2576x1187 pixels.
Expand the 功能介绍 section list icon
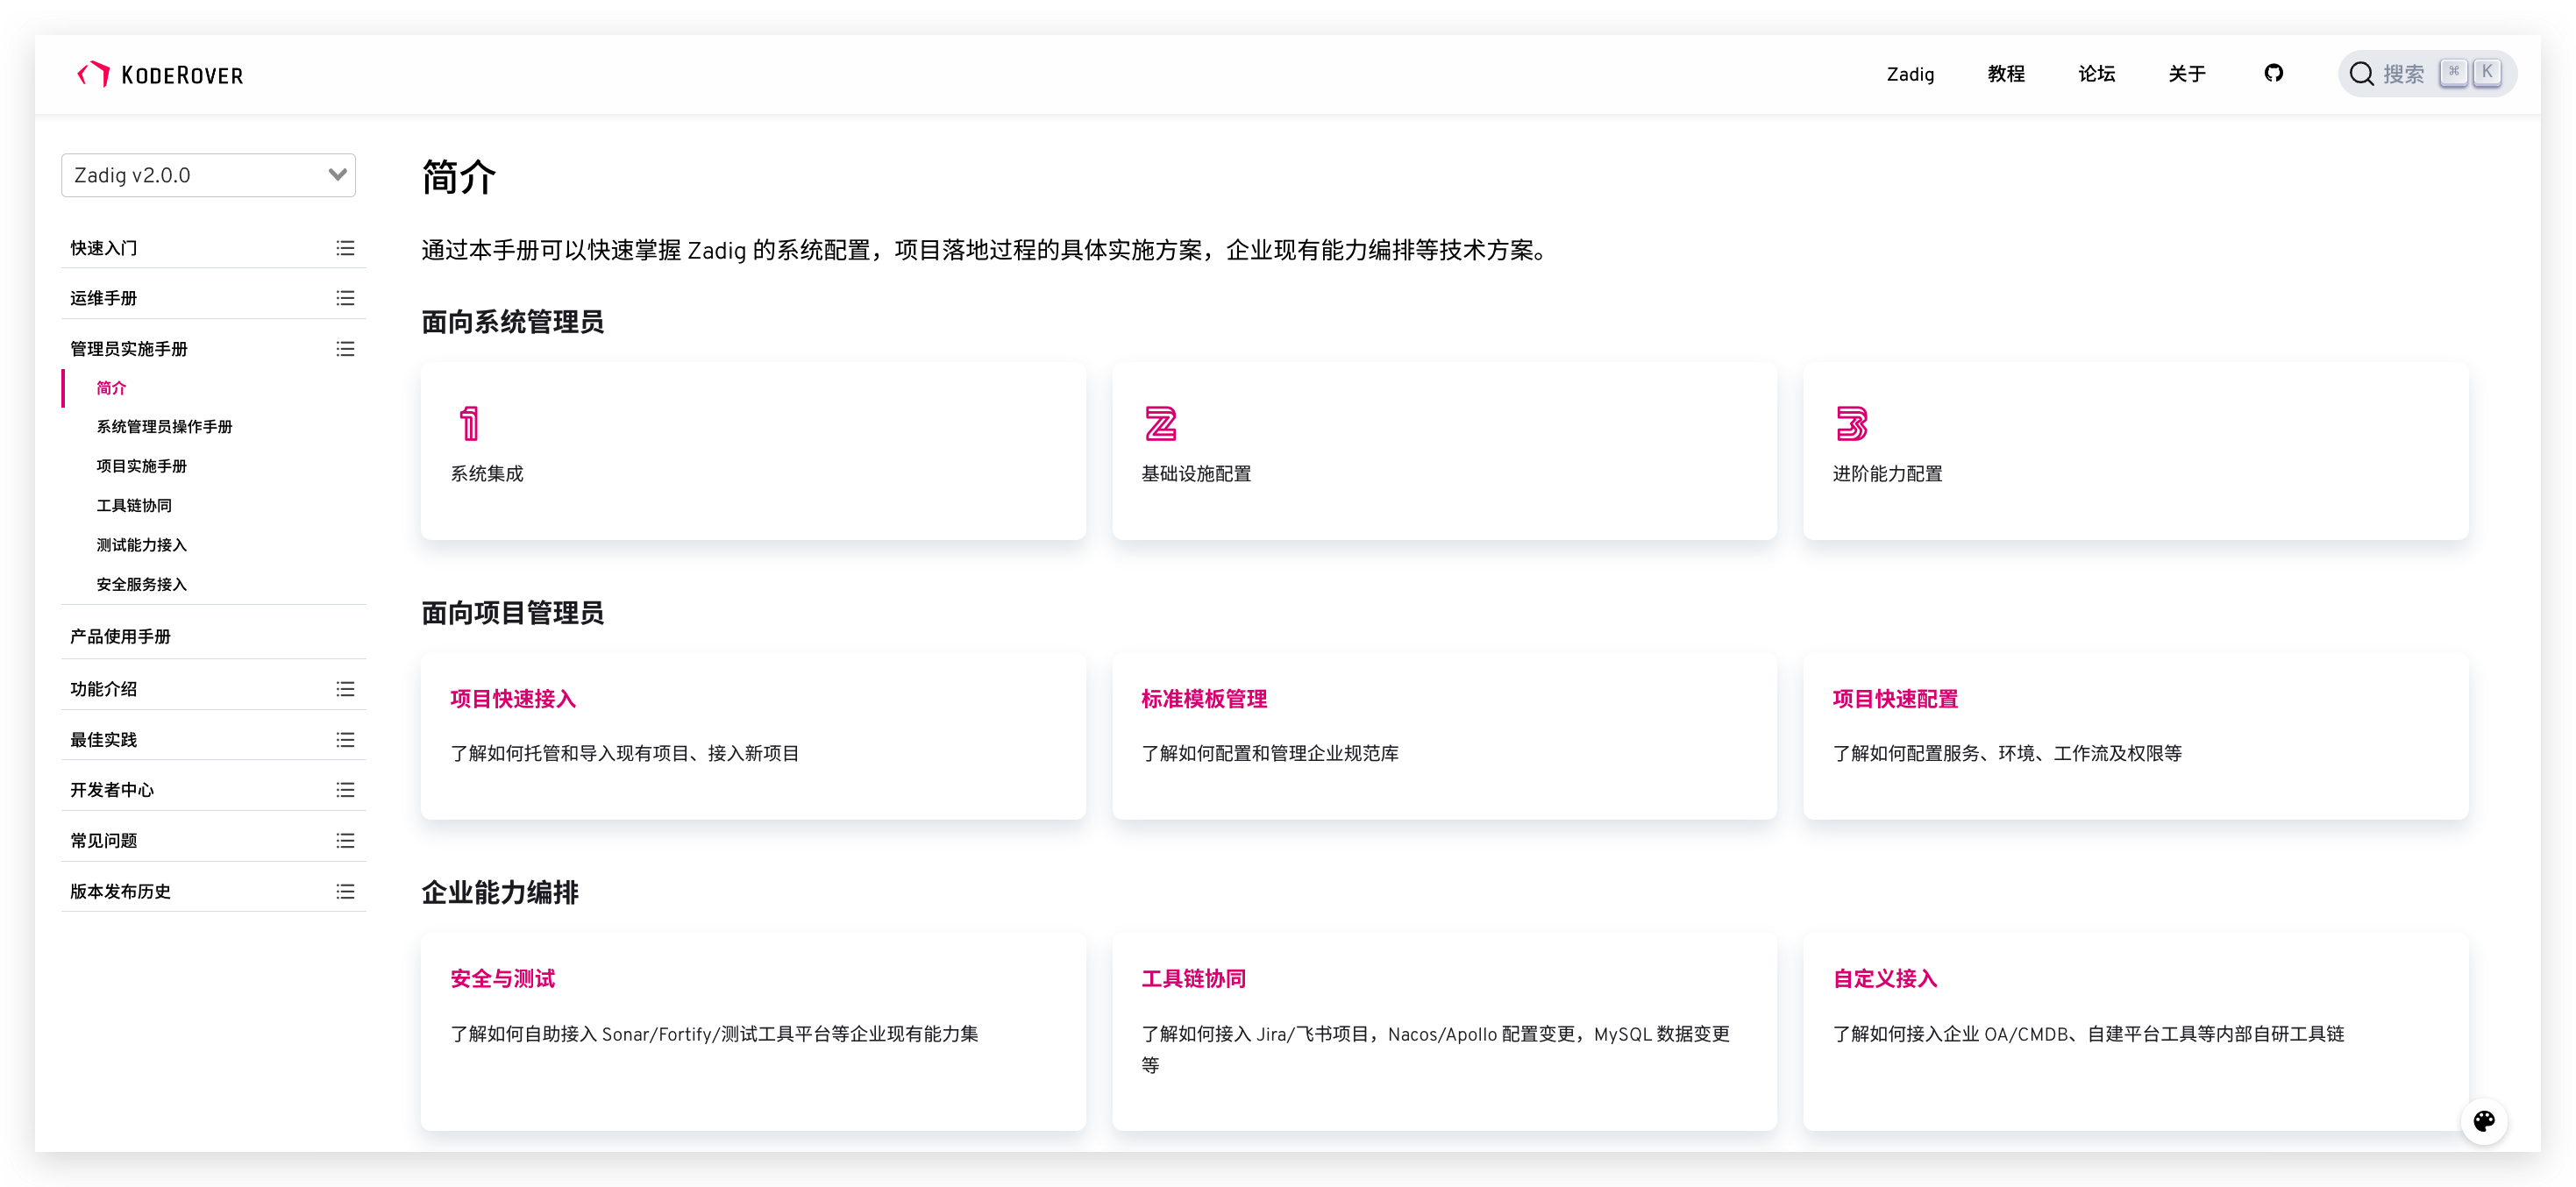pyautogui.click(x=345, y=689)
